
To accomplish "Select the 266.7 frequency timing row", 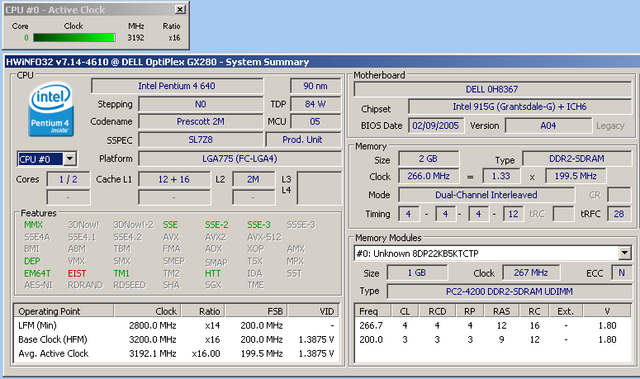I will pos(493,326).
